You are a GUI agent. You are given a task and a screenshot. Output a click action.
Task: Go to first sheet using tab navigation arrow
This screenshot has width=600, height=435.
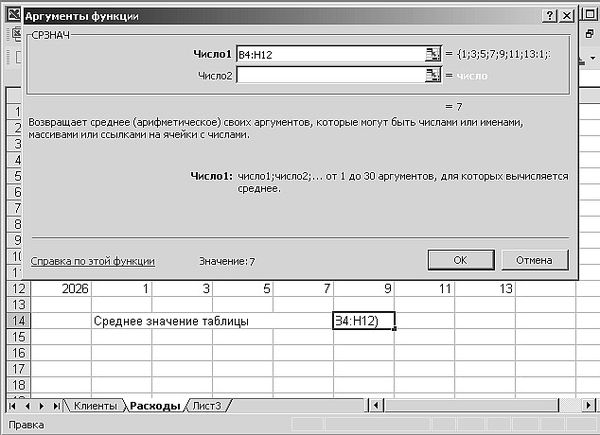tap(13, 406)
